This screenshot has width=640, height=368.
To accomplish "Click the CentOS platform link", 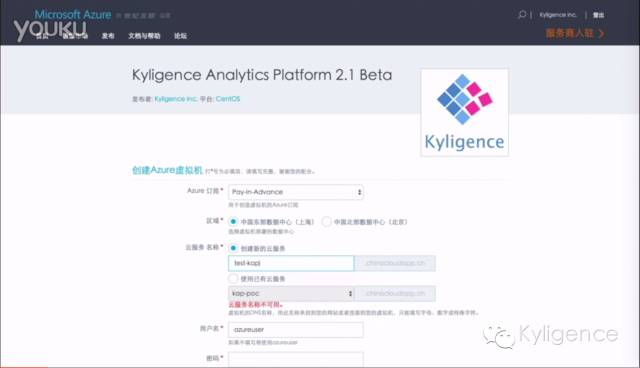I will click(228, 99).
